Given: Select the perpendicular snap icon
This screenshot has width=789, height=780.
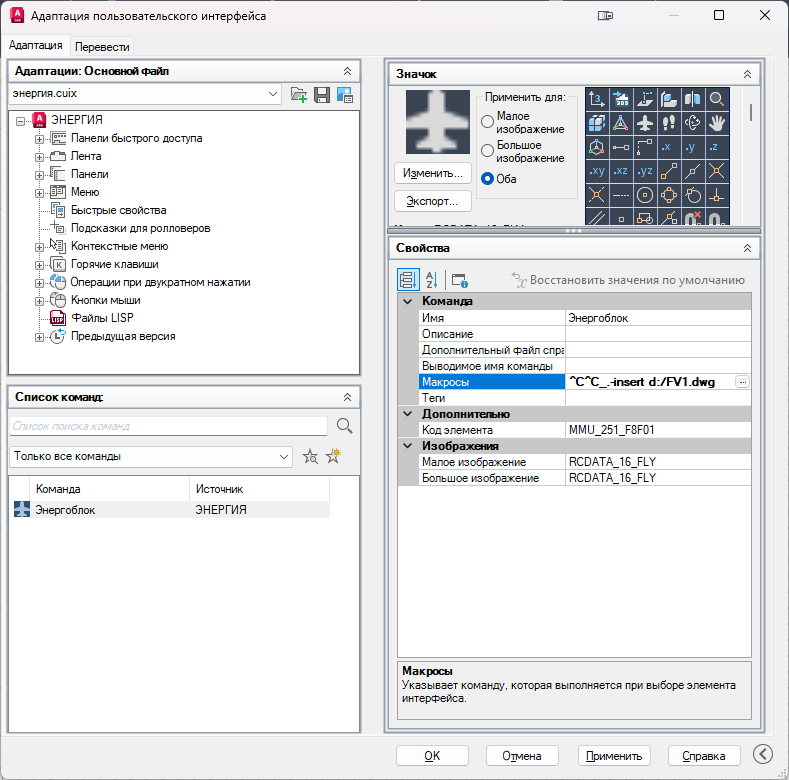Looking at the screenshot, I should [717, 195].
